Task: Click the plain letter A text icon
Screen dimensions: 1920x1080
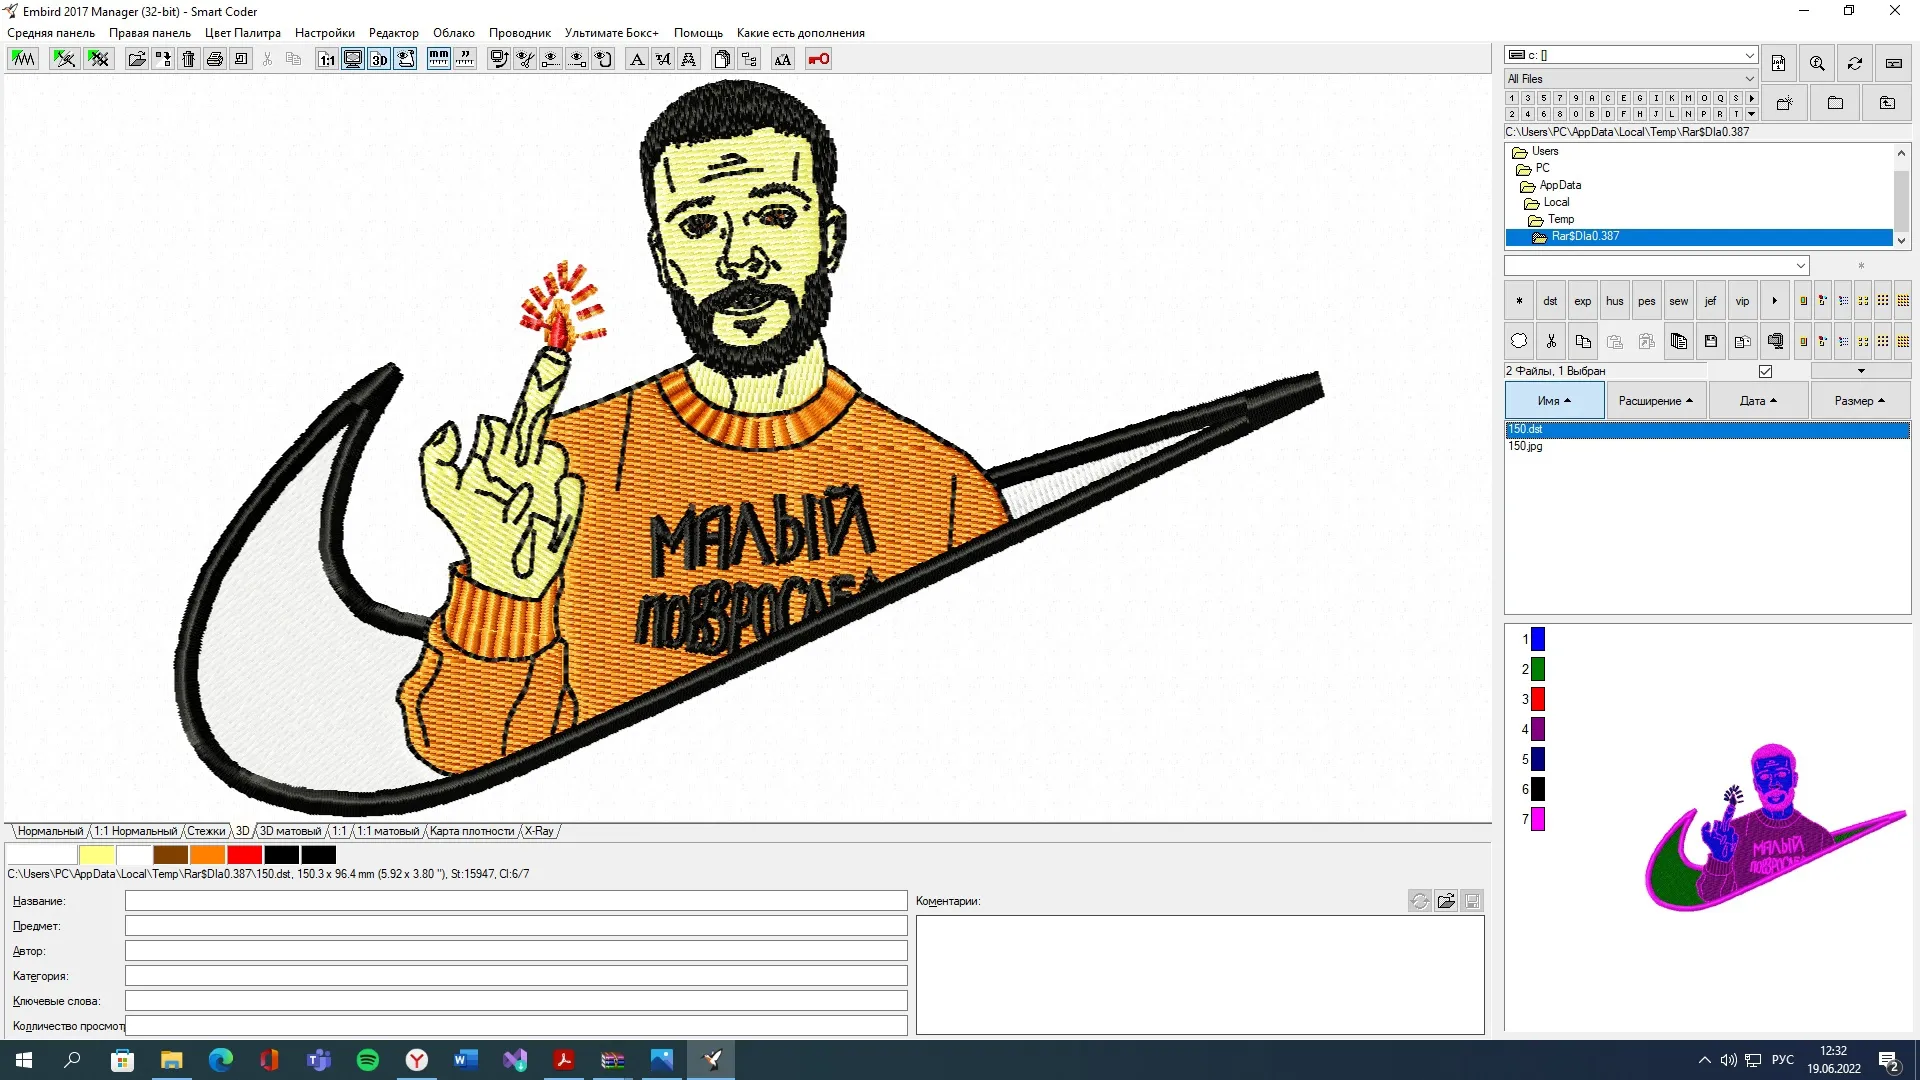Action: point(637,59)
